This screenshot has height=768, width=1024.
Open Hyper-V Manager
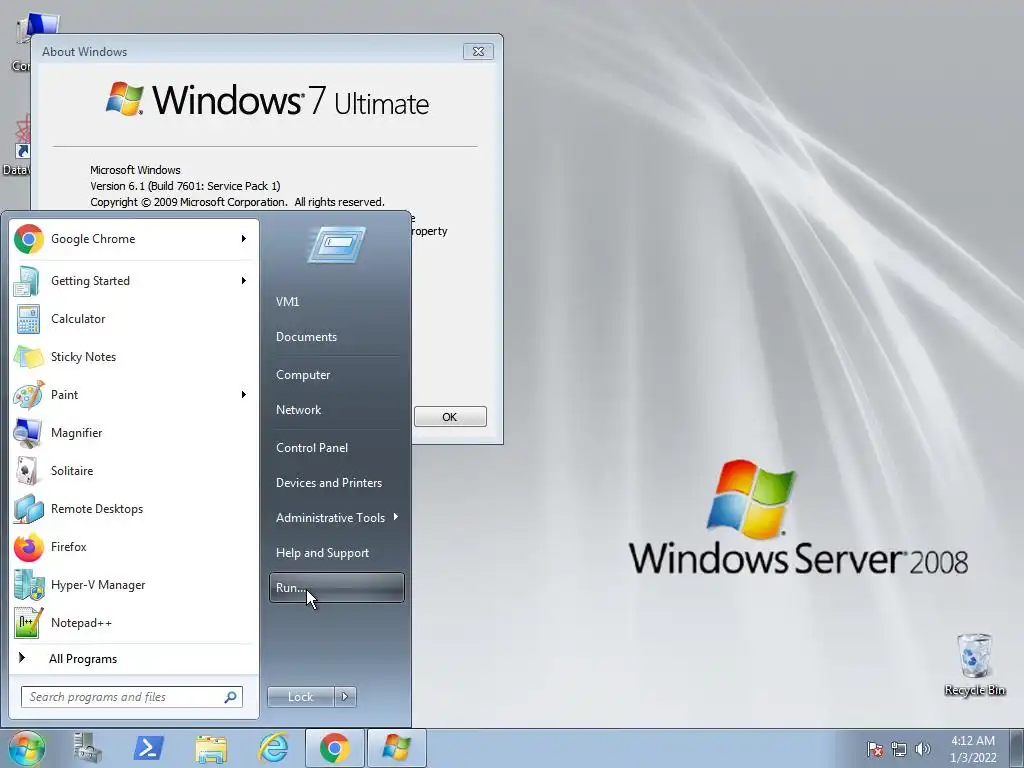(x=134, y=584)
